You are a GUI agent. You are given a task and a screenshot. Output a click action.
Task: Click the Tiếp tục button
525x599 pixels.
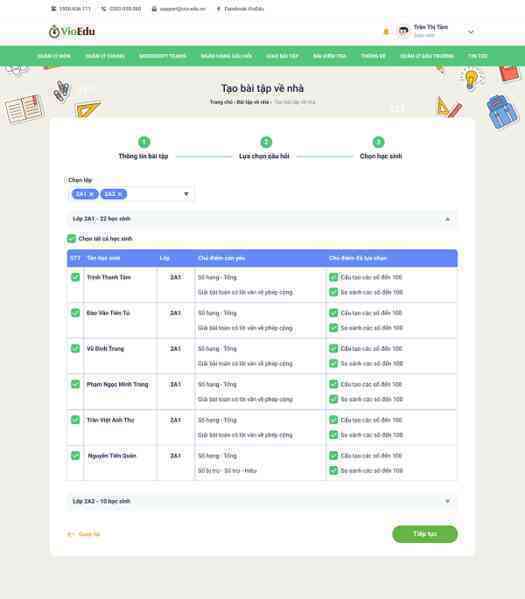point(425,534)
